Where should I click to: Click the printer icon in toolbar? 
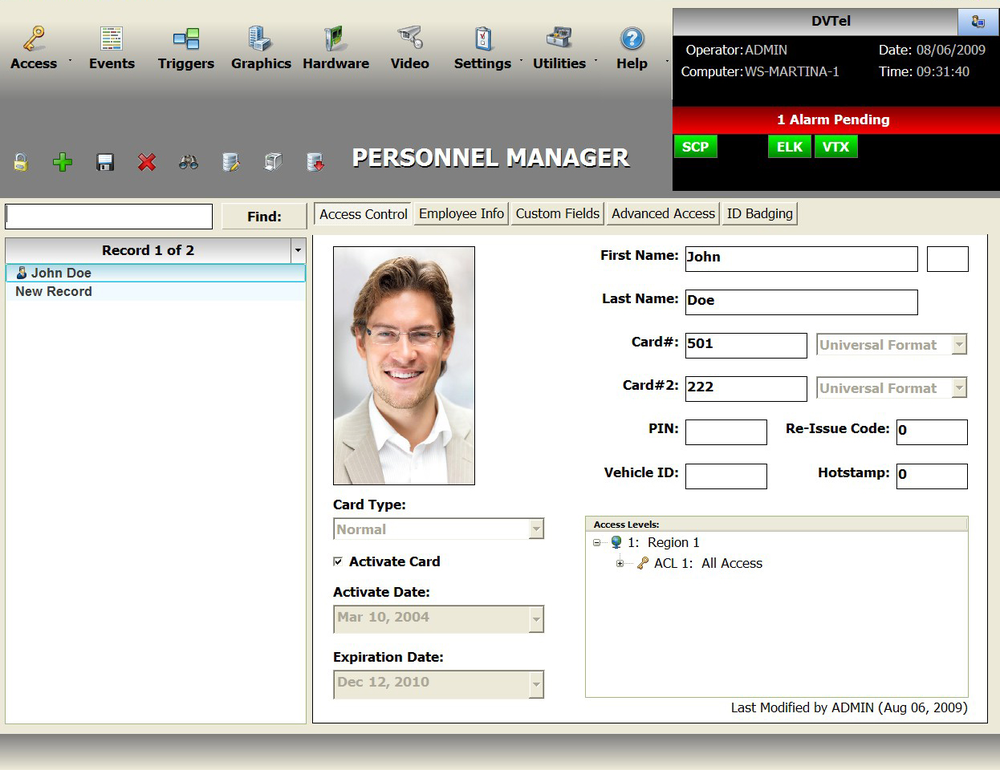pos(273,162)
